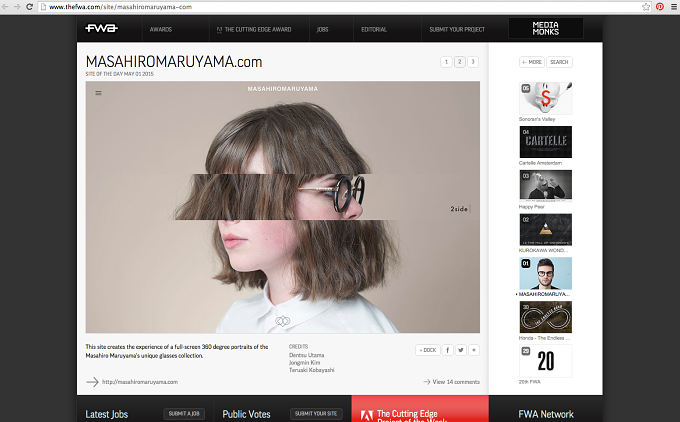680x422 pixels.
Task: Open http://masahiromaruyama.com link
Action: point(140,382)
